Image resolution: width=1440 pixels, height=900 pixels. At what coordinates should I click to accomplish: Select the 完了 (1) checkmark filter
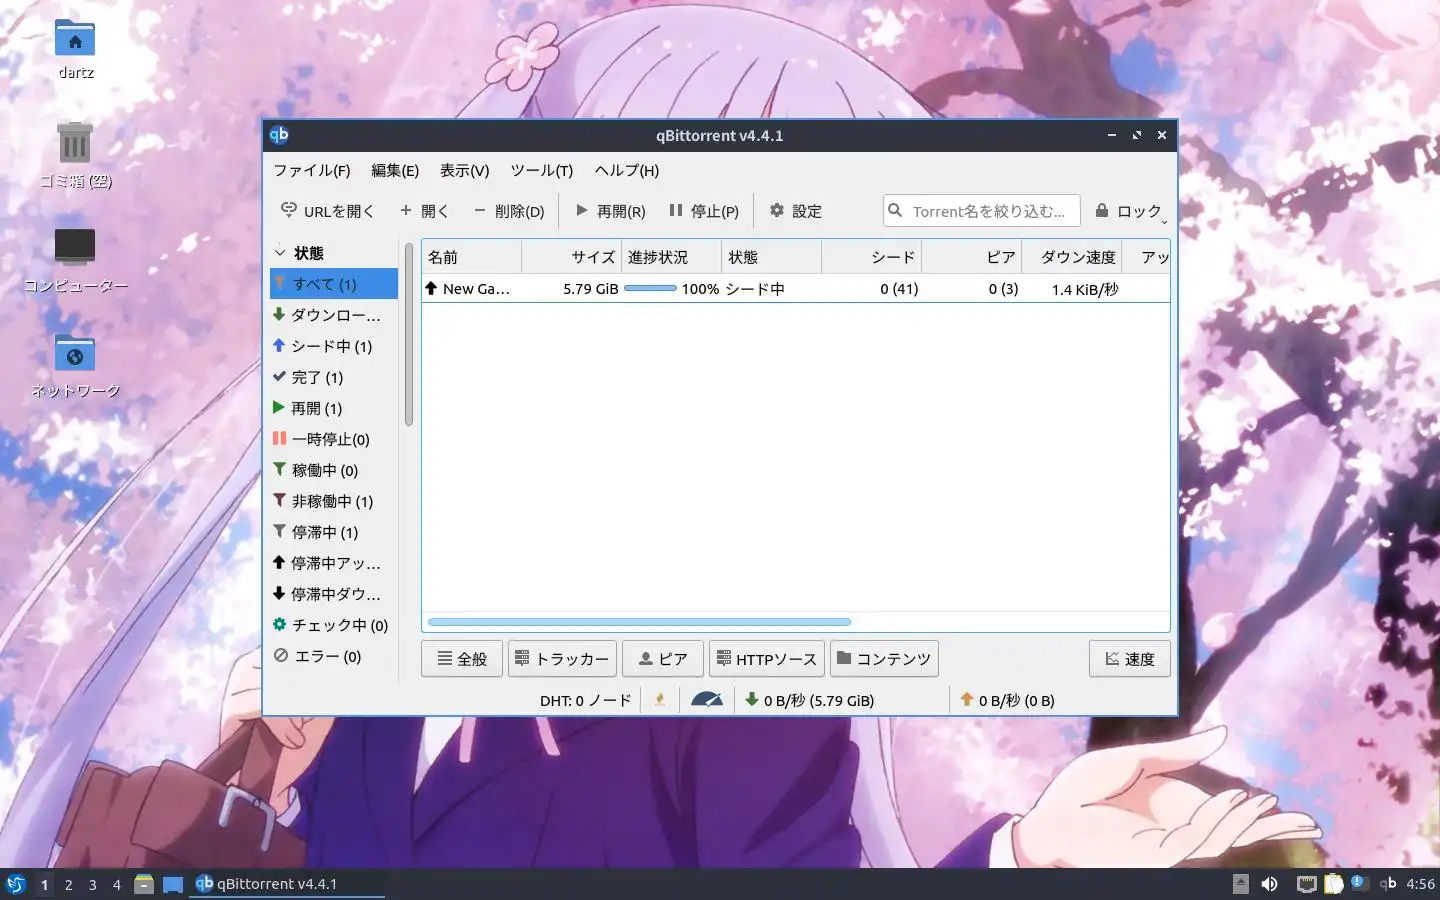pos(334,377)
